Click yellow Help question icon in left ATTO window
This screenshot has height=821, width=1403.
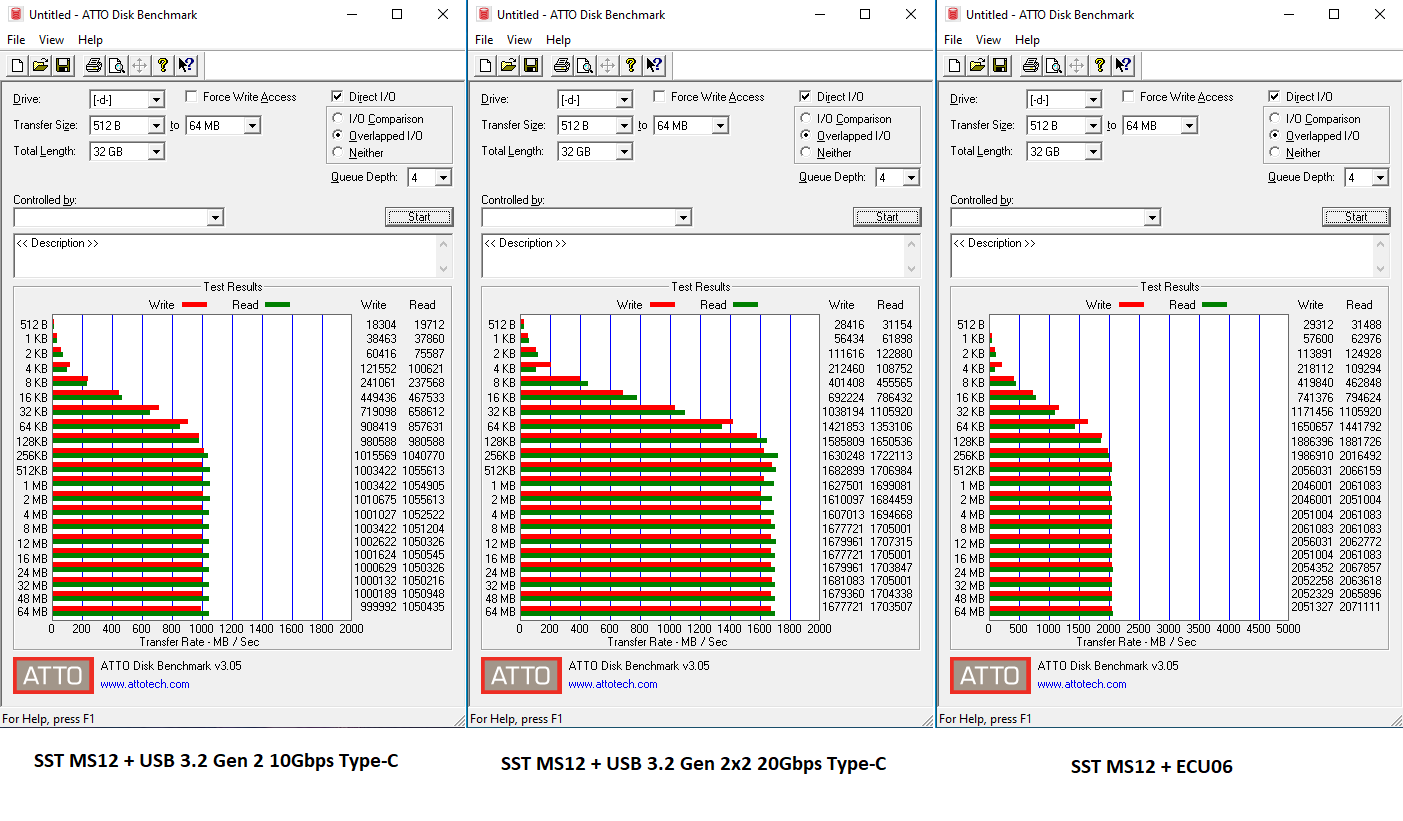click(x=163, y=66)
